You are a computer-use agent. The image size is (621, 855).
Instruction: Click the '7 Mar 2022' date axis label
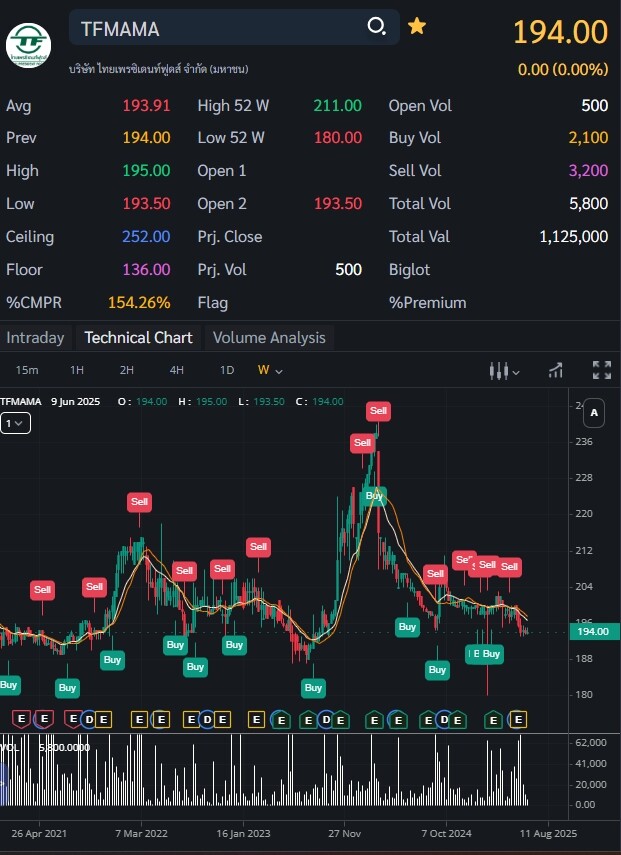tap(141, 834)
